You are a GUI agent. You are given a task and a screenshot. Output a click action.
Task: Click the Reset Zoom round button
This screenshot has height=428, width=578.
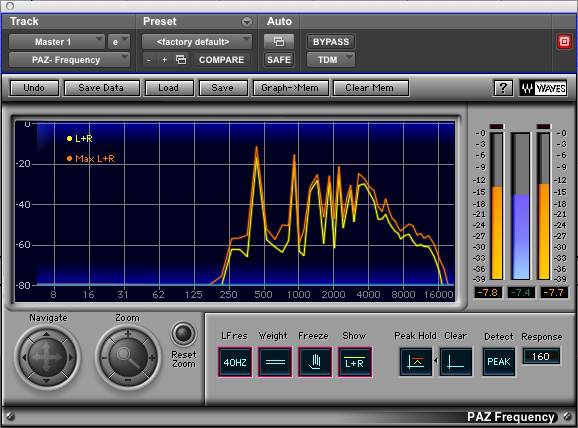(x=183, y=334)
